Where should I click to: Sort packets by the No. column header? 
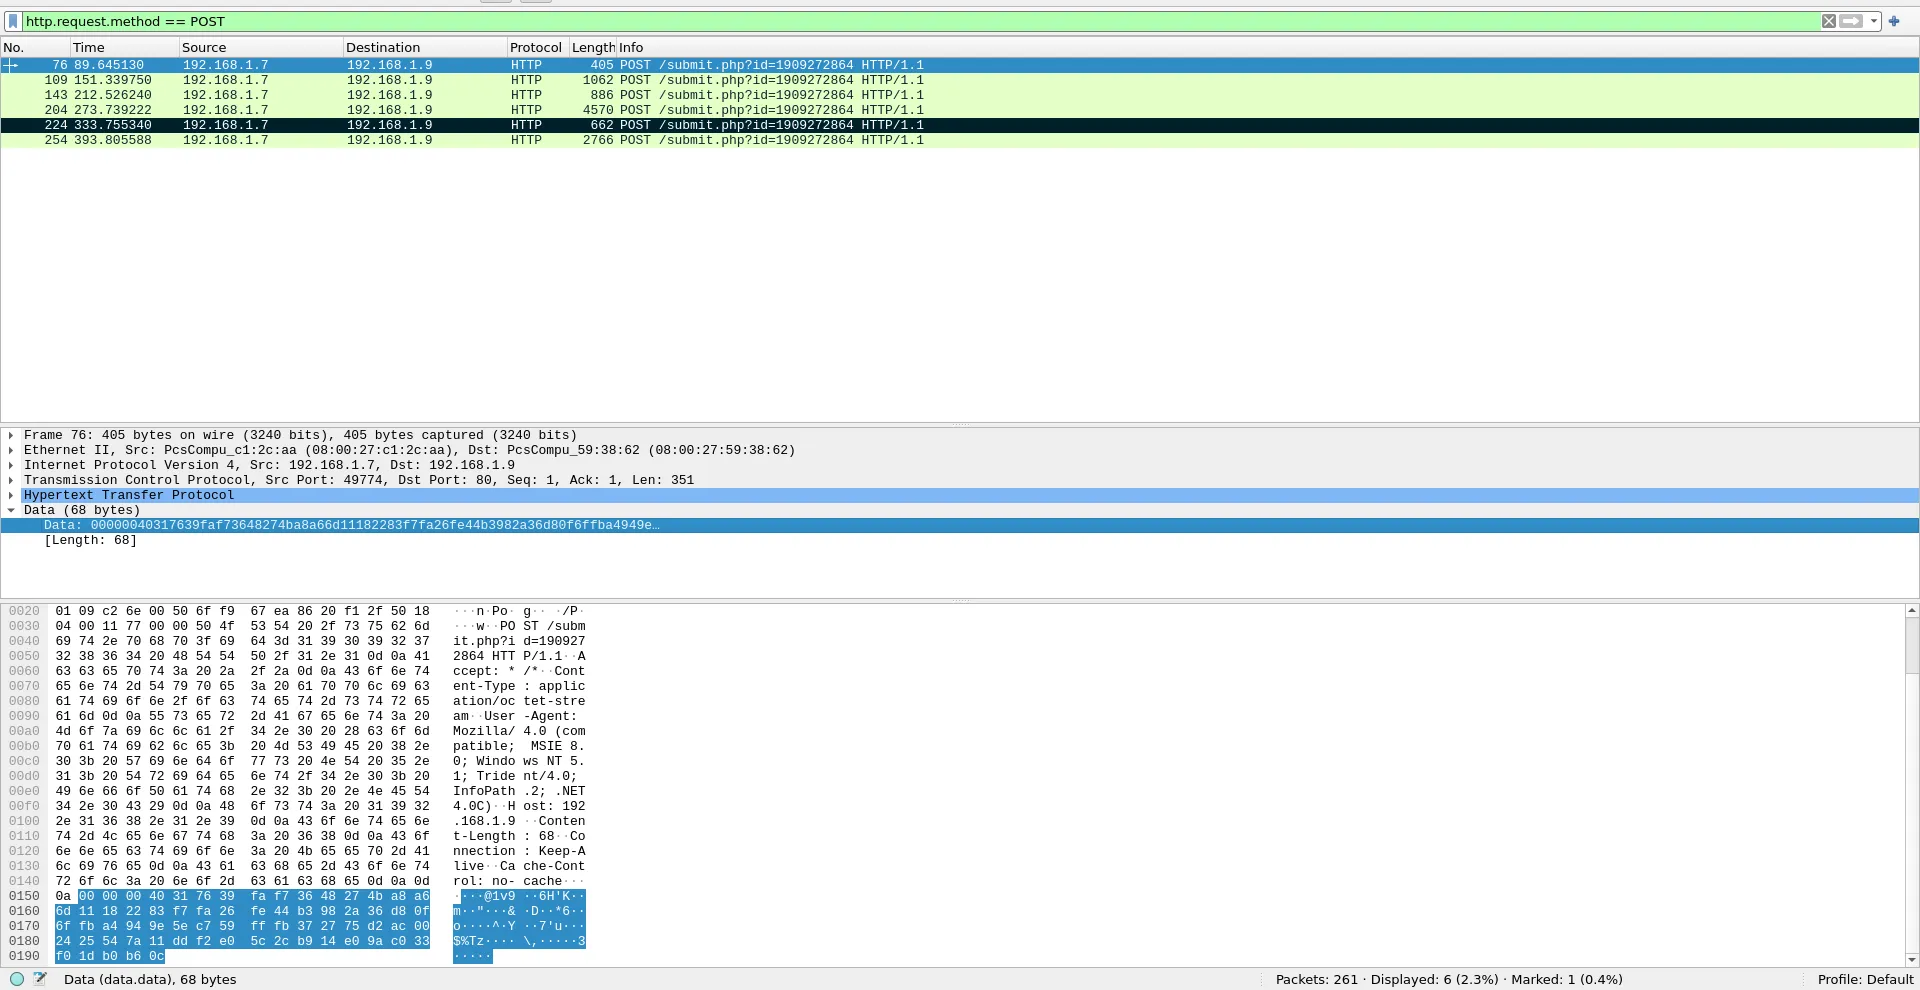(35, 47)
